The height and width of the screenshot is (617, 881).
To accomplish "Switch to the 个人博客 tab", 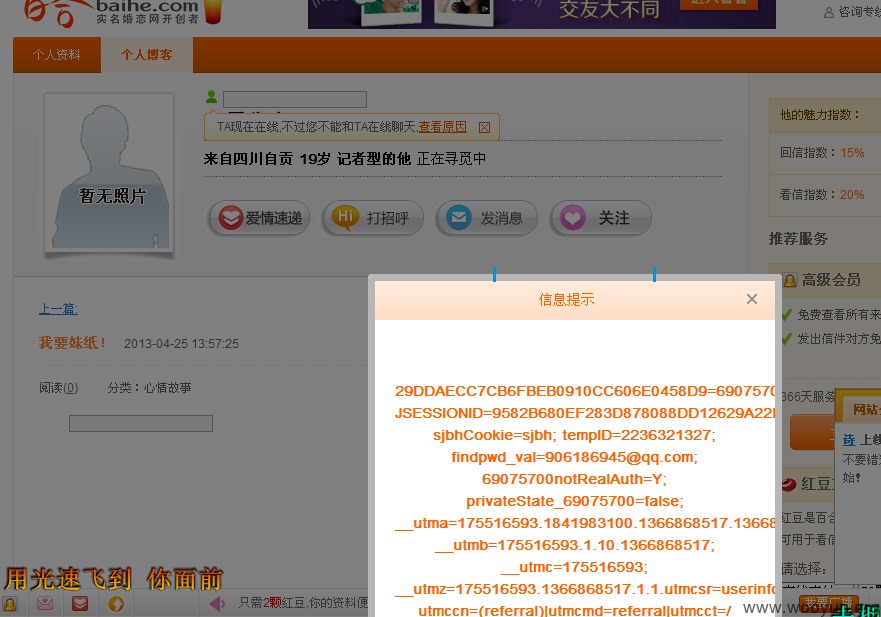I will click(x=147, y=55).
